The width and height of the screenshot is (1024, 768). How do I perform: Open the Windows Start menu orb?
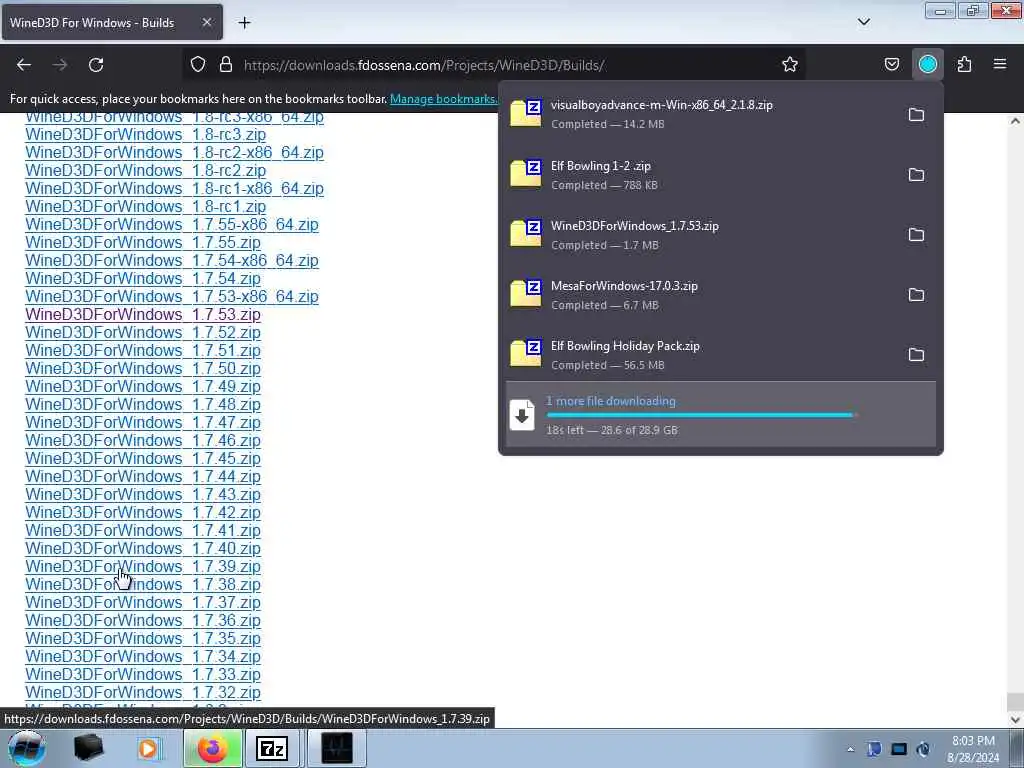coord(26,748)
